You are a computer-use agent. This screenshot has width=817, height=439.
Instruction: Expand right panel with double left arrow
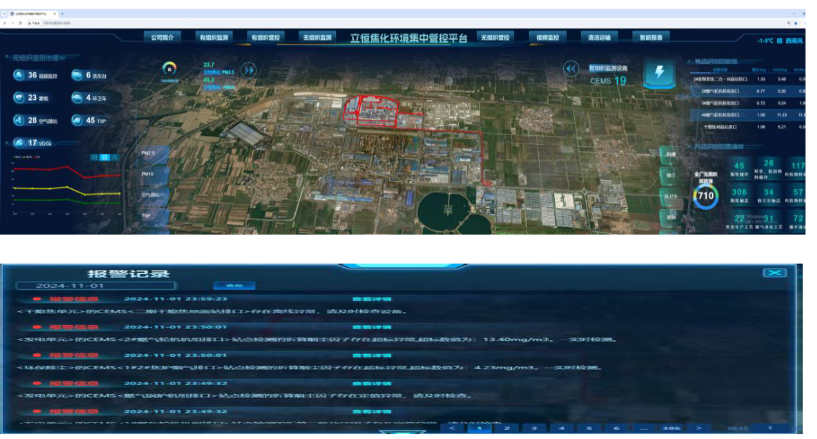[571, 69]
